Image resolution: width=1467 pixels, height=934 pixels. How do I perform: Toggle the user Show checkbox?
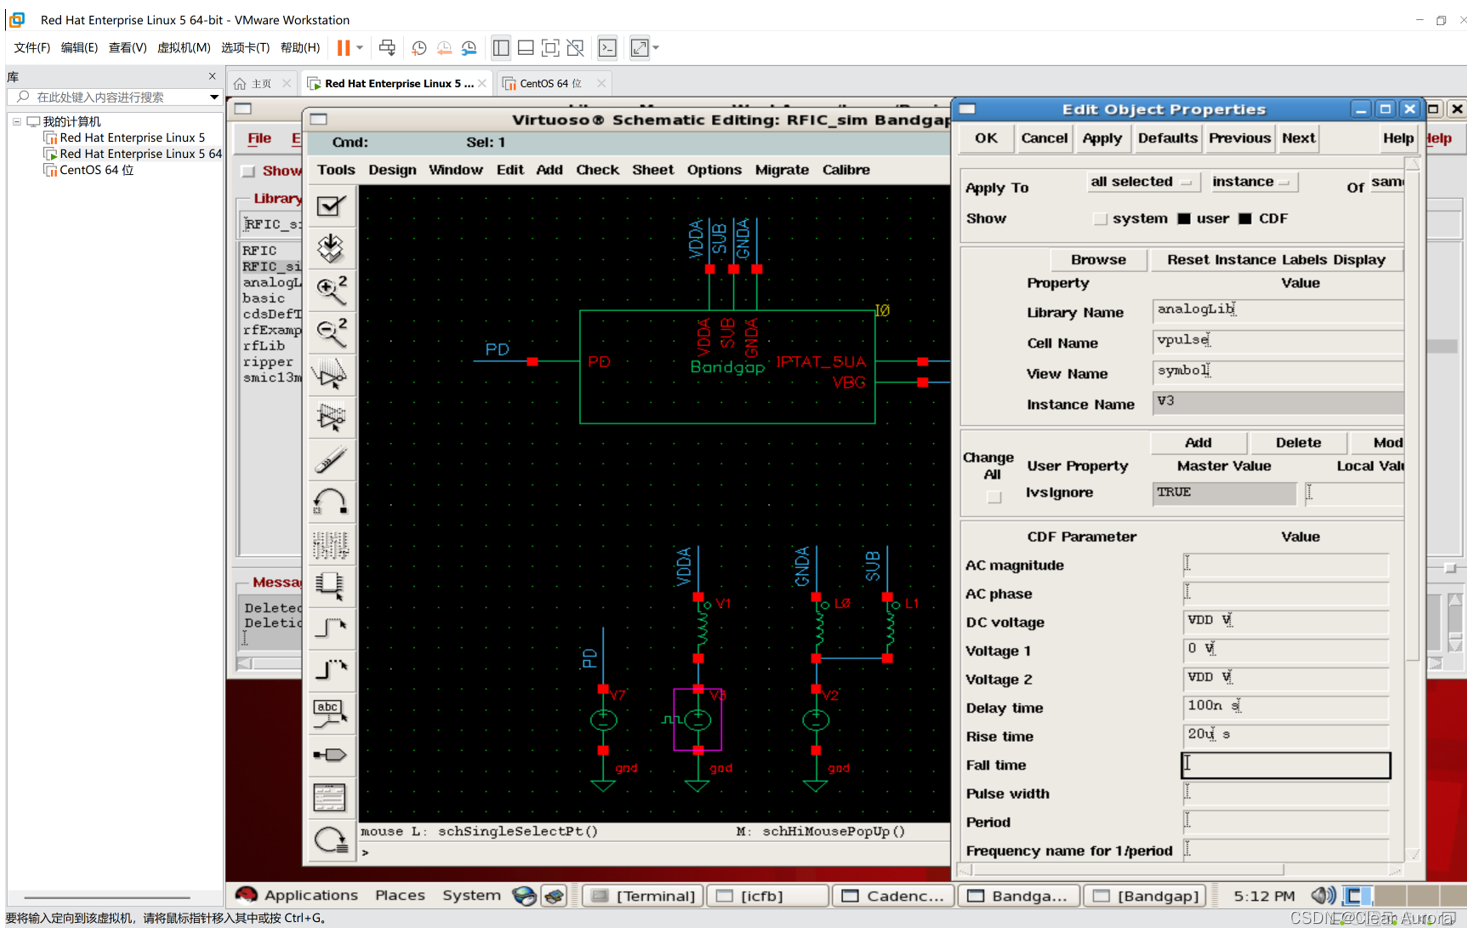click(x=1184, y=219)
